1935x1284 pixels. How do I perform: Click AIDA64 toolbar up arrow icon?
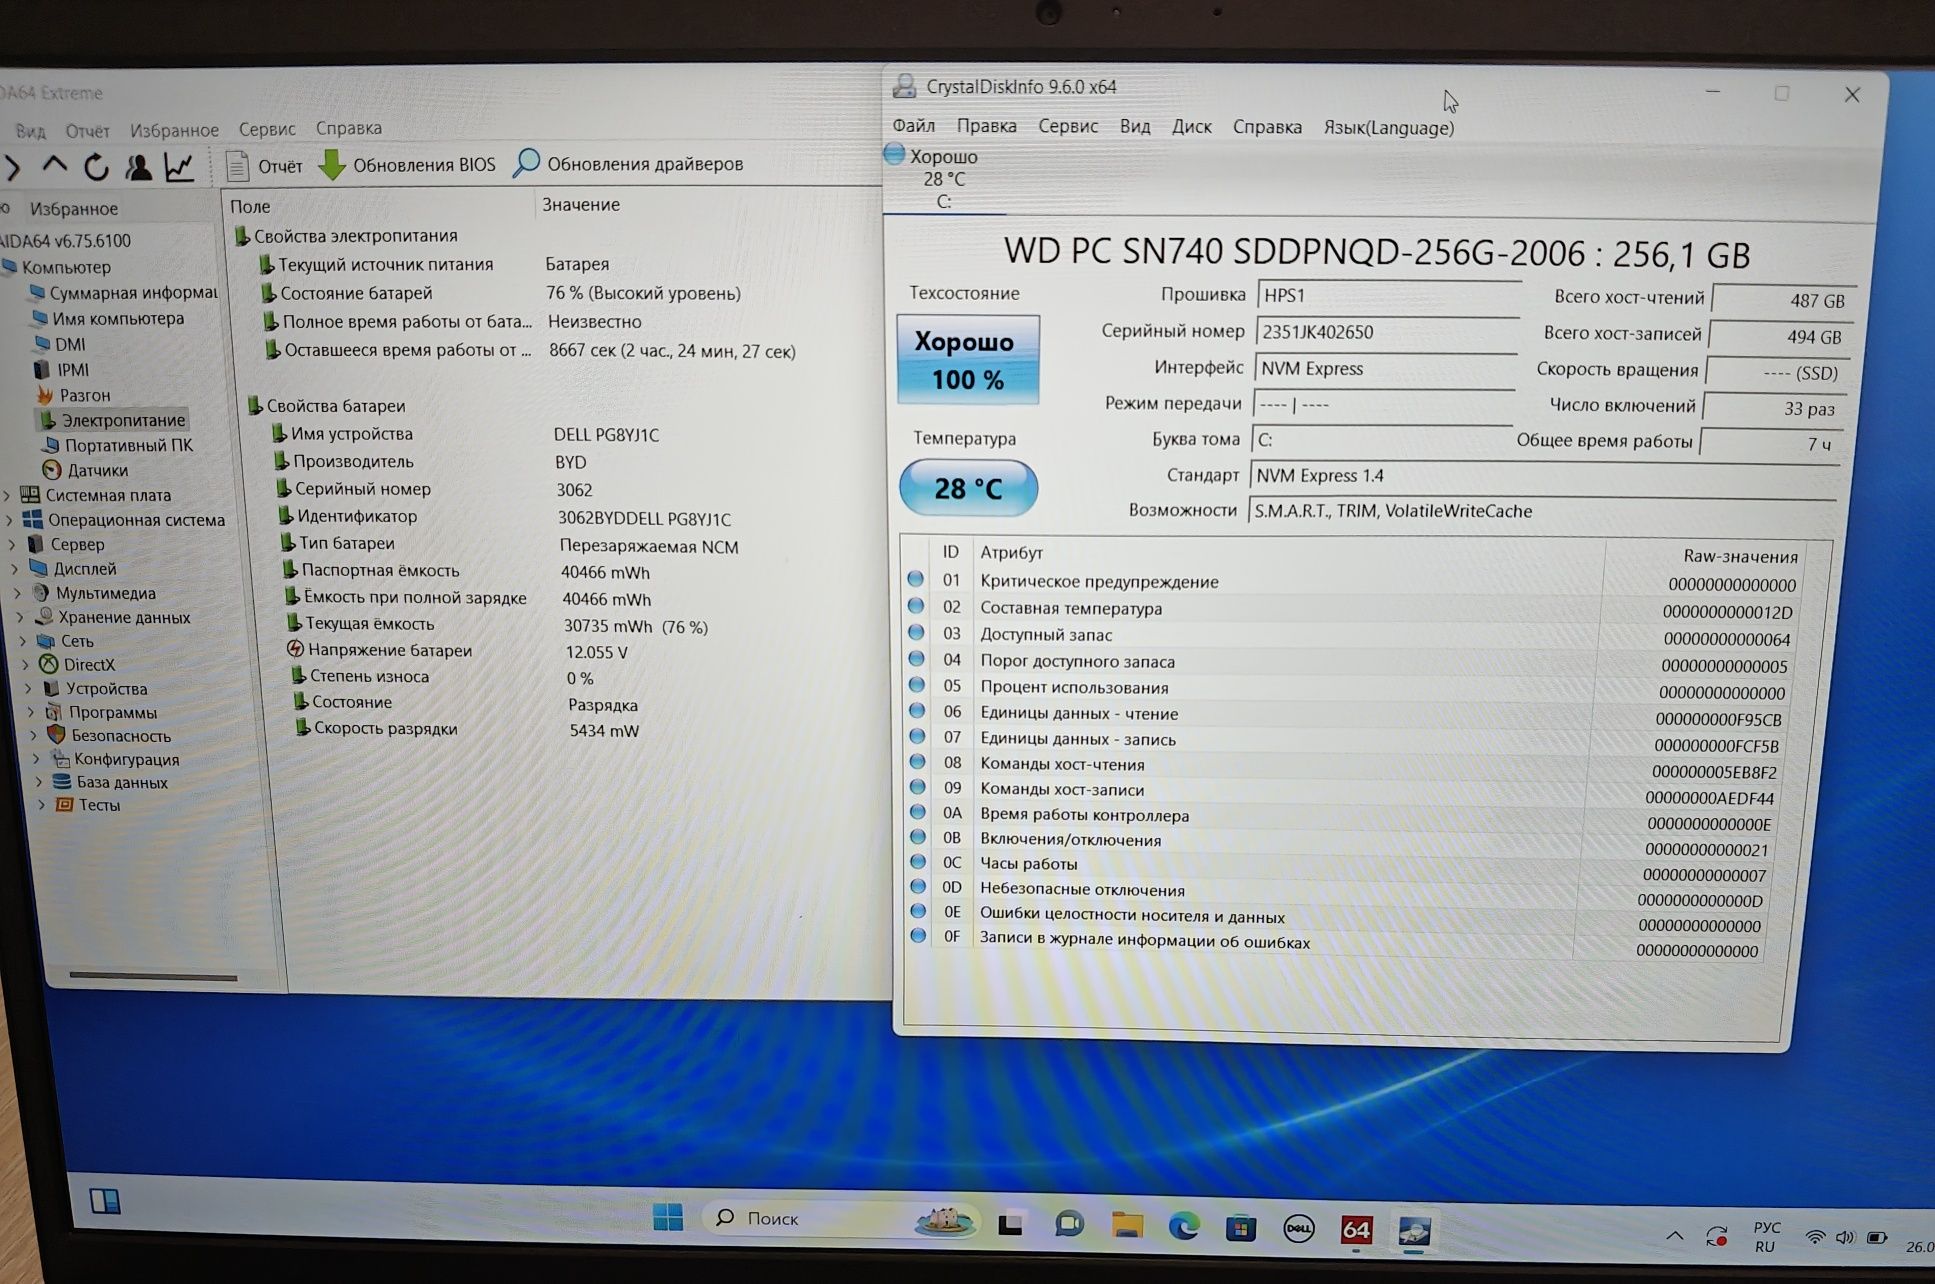tap(55, 165)
